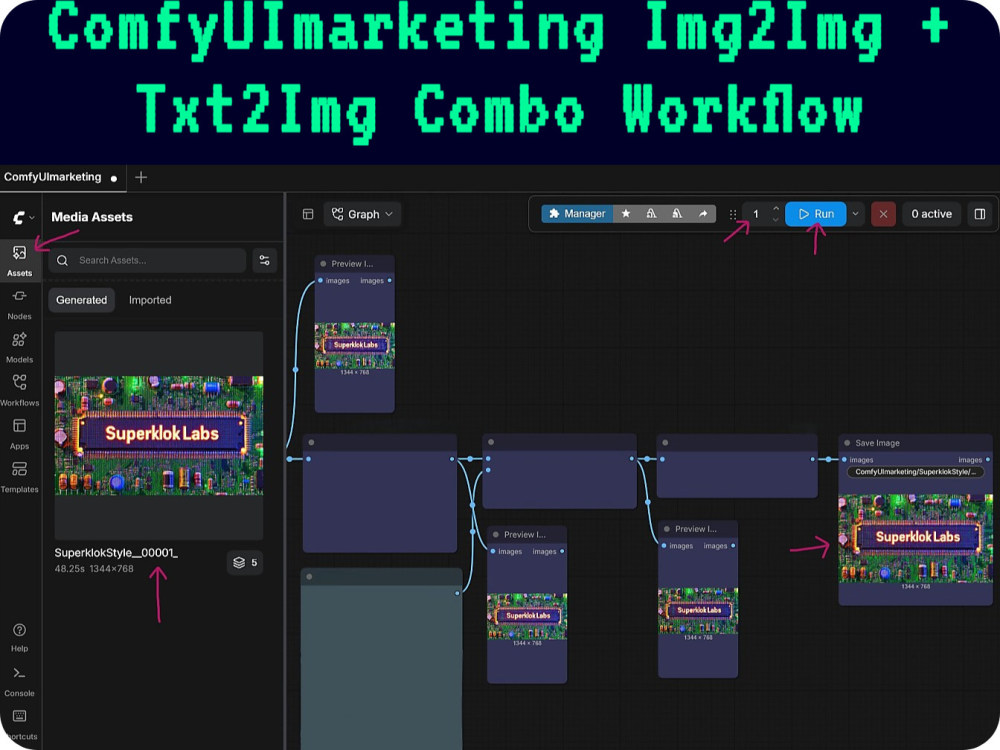Image resolution: width=1000 pixels, height=750 pixels.
Task: Toggle the panel layout icon left of Graph
Action: coord(307,214)
